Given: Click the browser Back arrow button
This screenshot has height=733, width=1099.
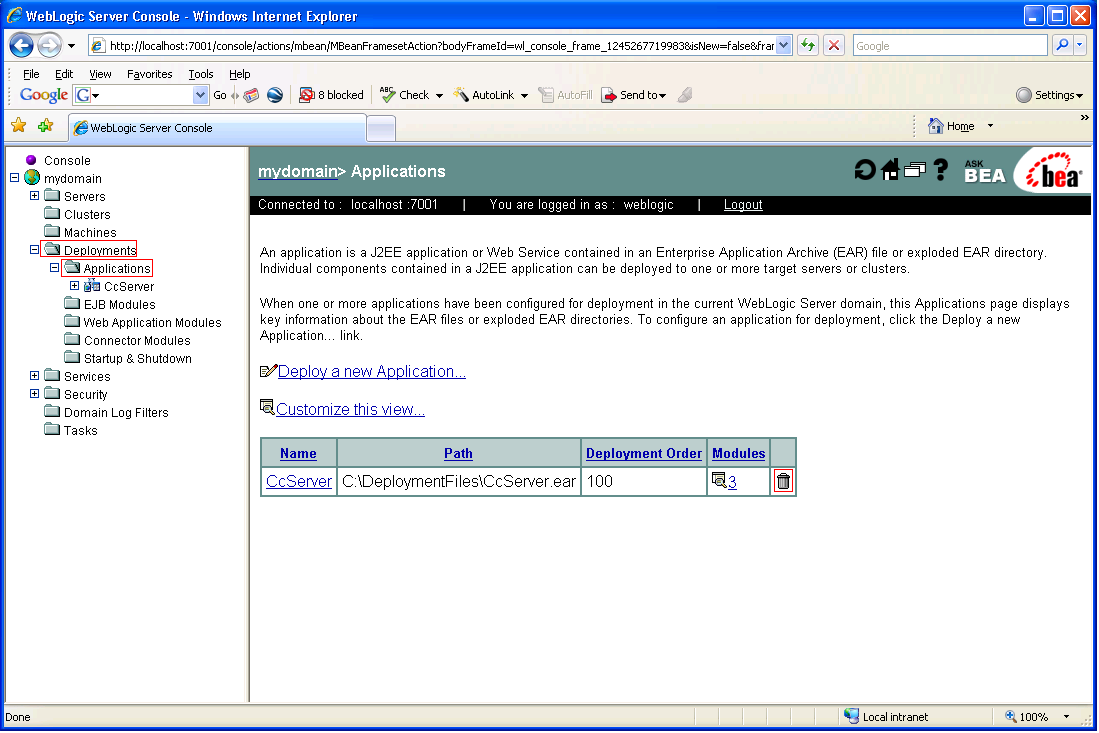Looking at the screenshot, I should click(22, 46).
